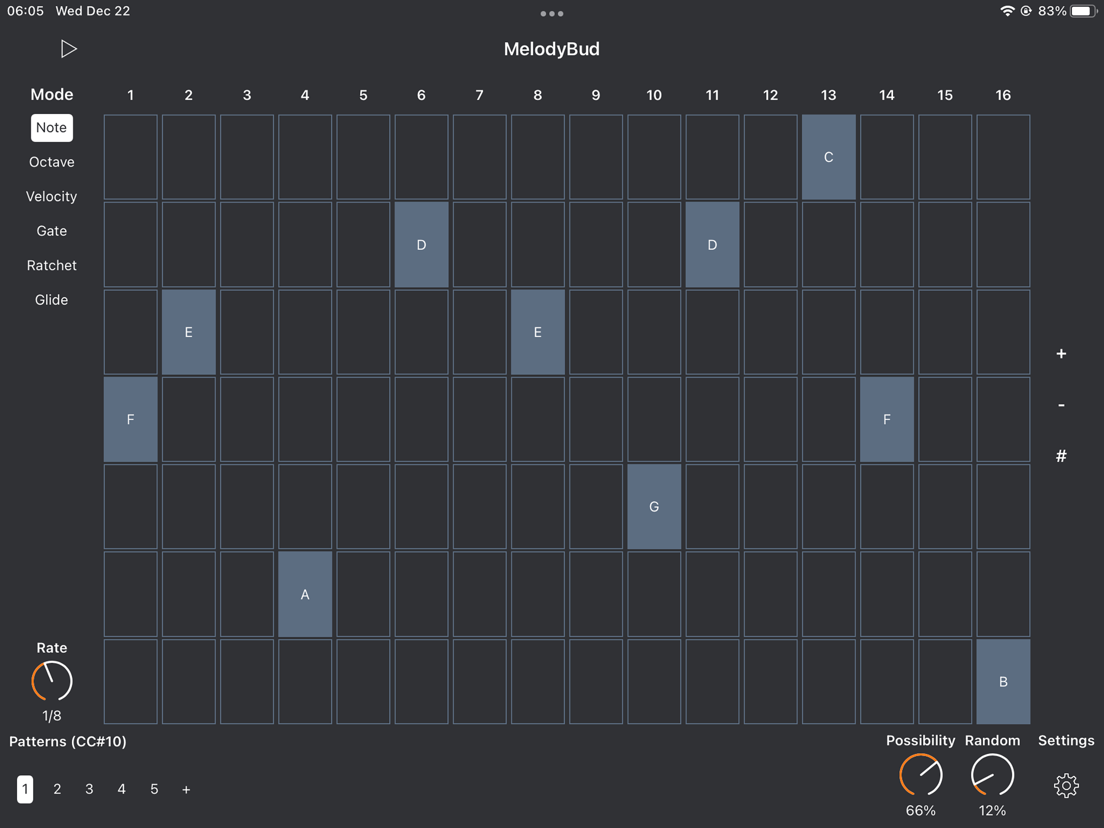Adjust the Rate knob

[51, 681]
